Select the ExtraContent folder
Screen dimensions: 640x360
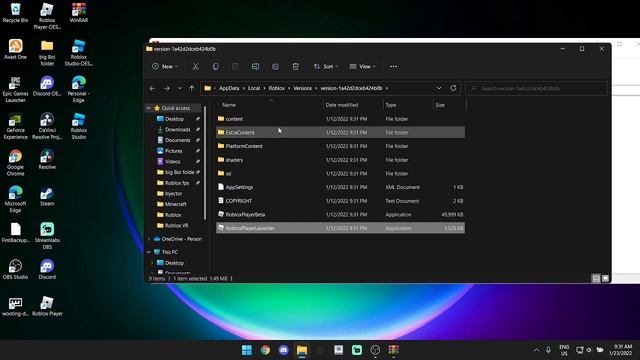(x=340, y=132)
